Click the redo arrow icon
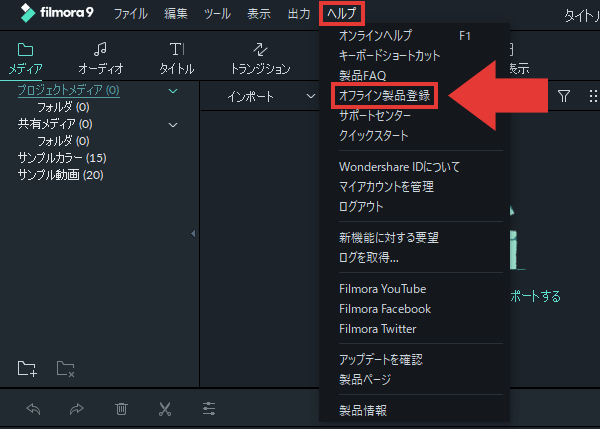The width and height of the screenshot is (600, 429). pos(77,409)
